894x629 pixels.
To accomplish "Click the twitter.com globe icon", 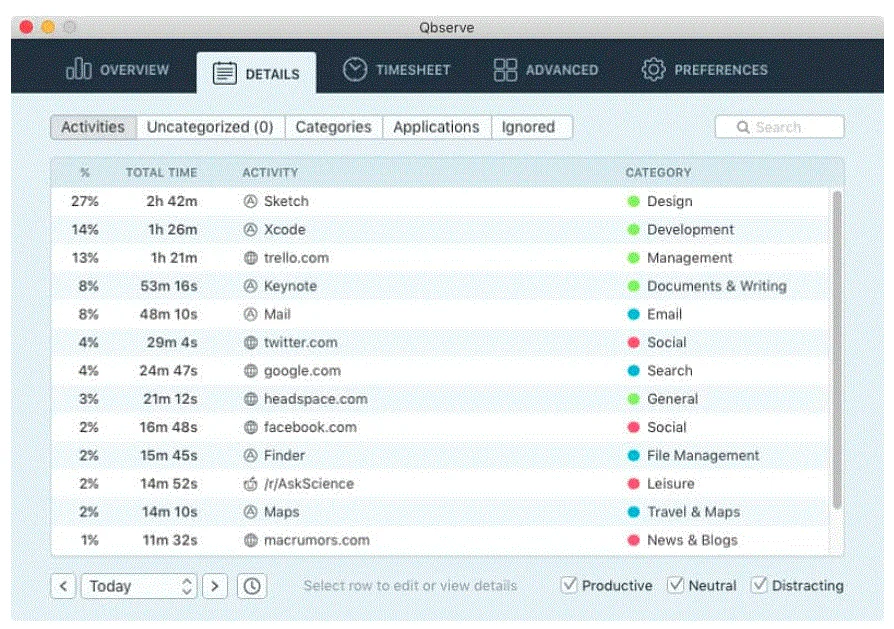I will (x=250, y=342).
